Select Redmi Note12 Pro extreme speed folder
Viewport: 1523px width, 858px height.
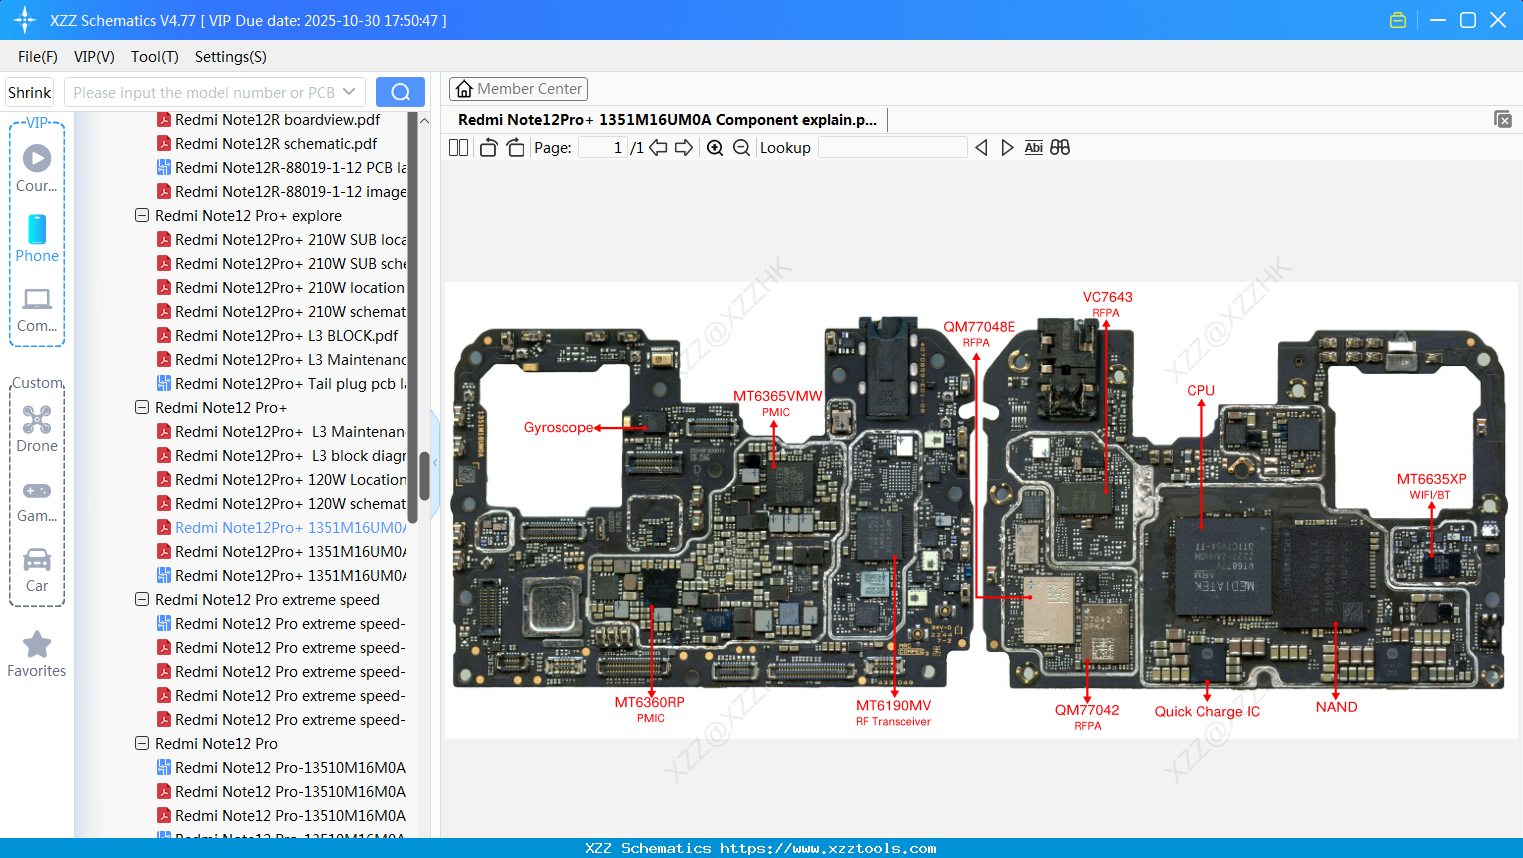267,599
